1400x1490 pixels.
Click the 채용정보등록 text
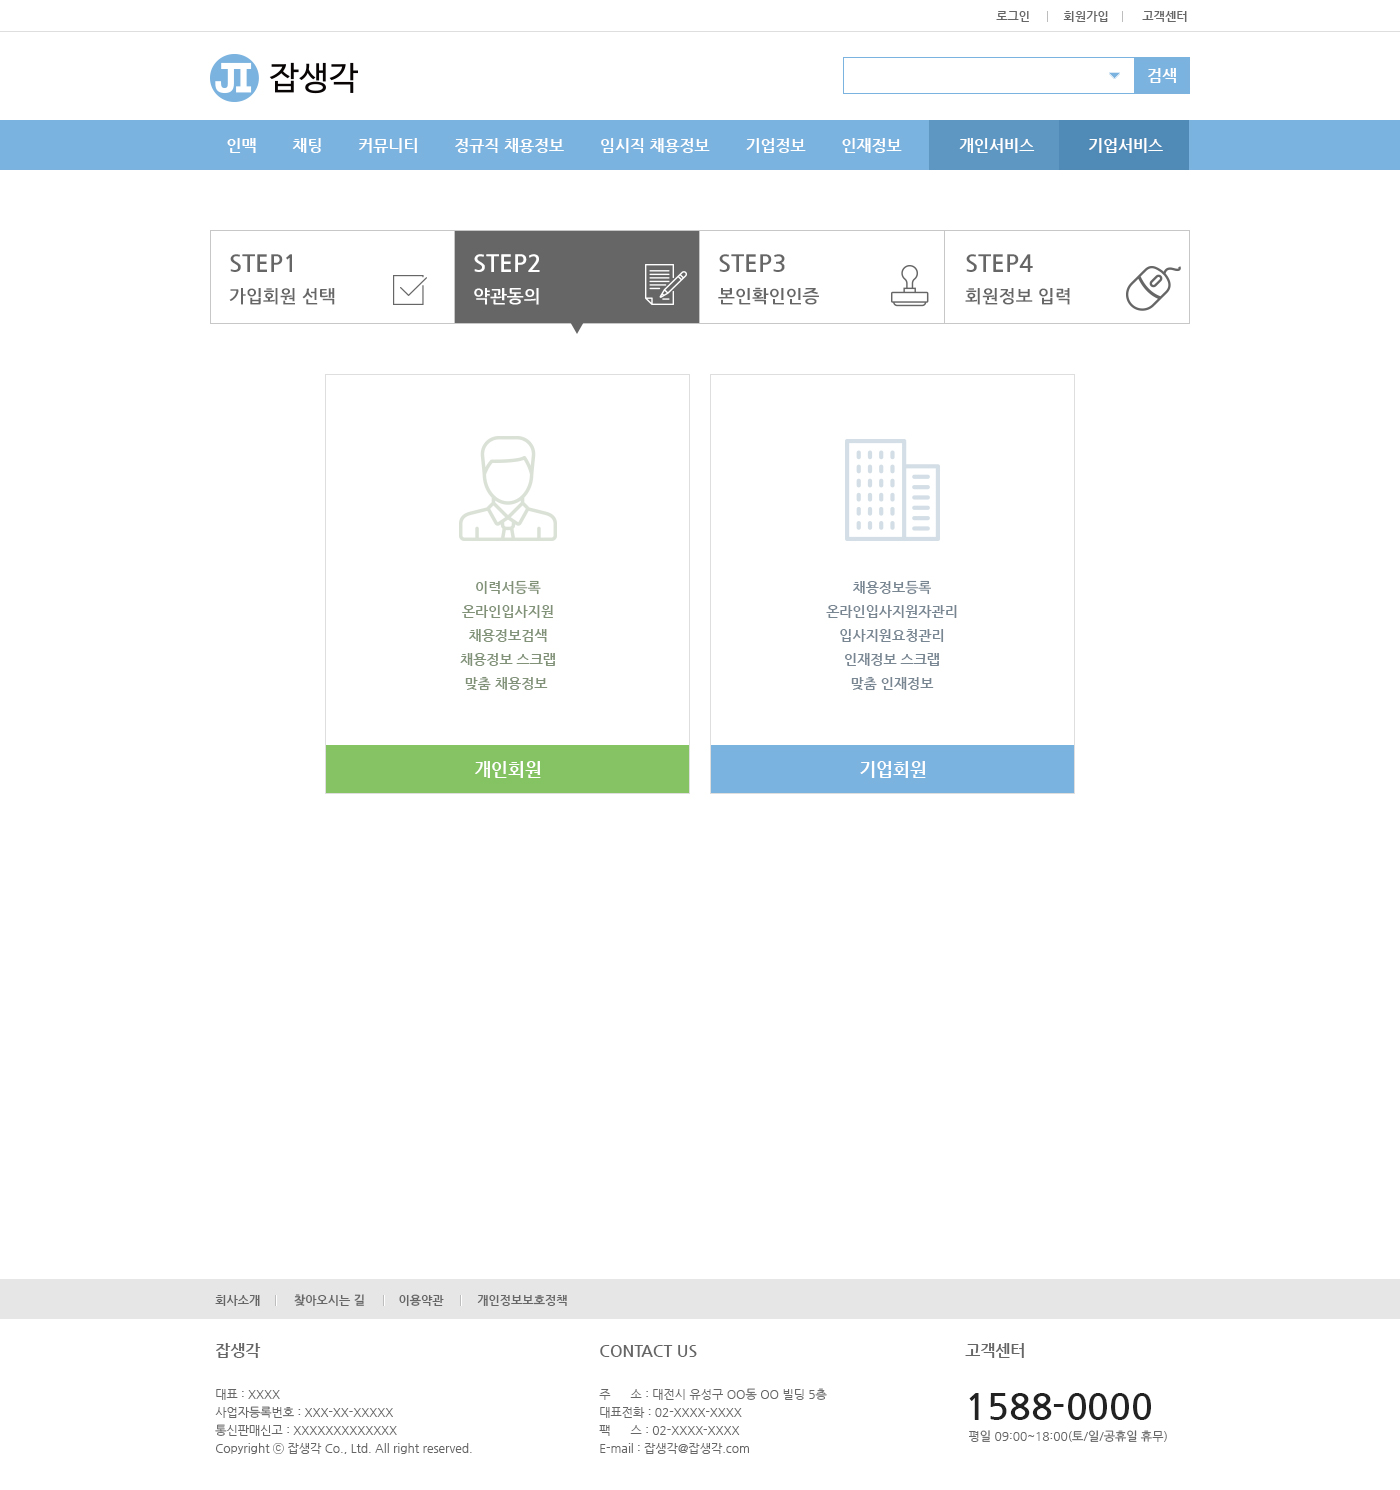click(892, 587)
